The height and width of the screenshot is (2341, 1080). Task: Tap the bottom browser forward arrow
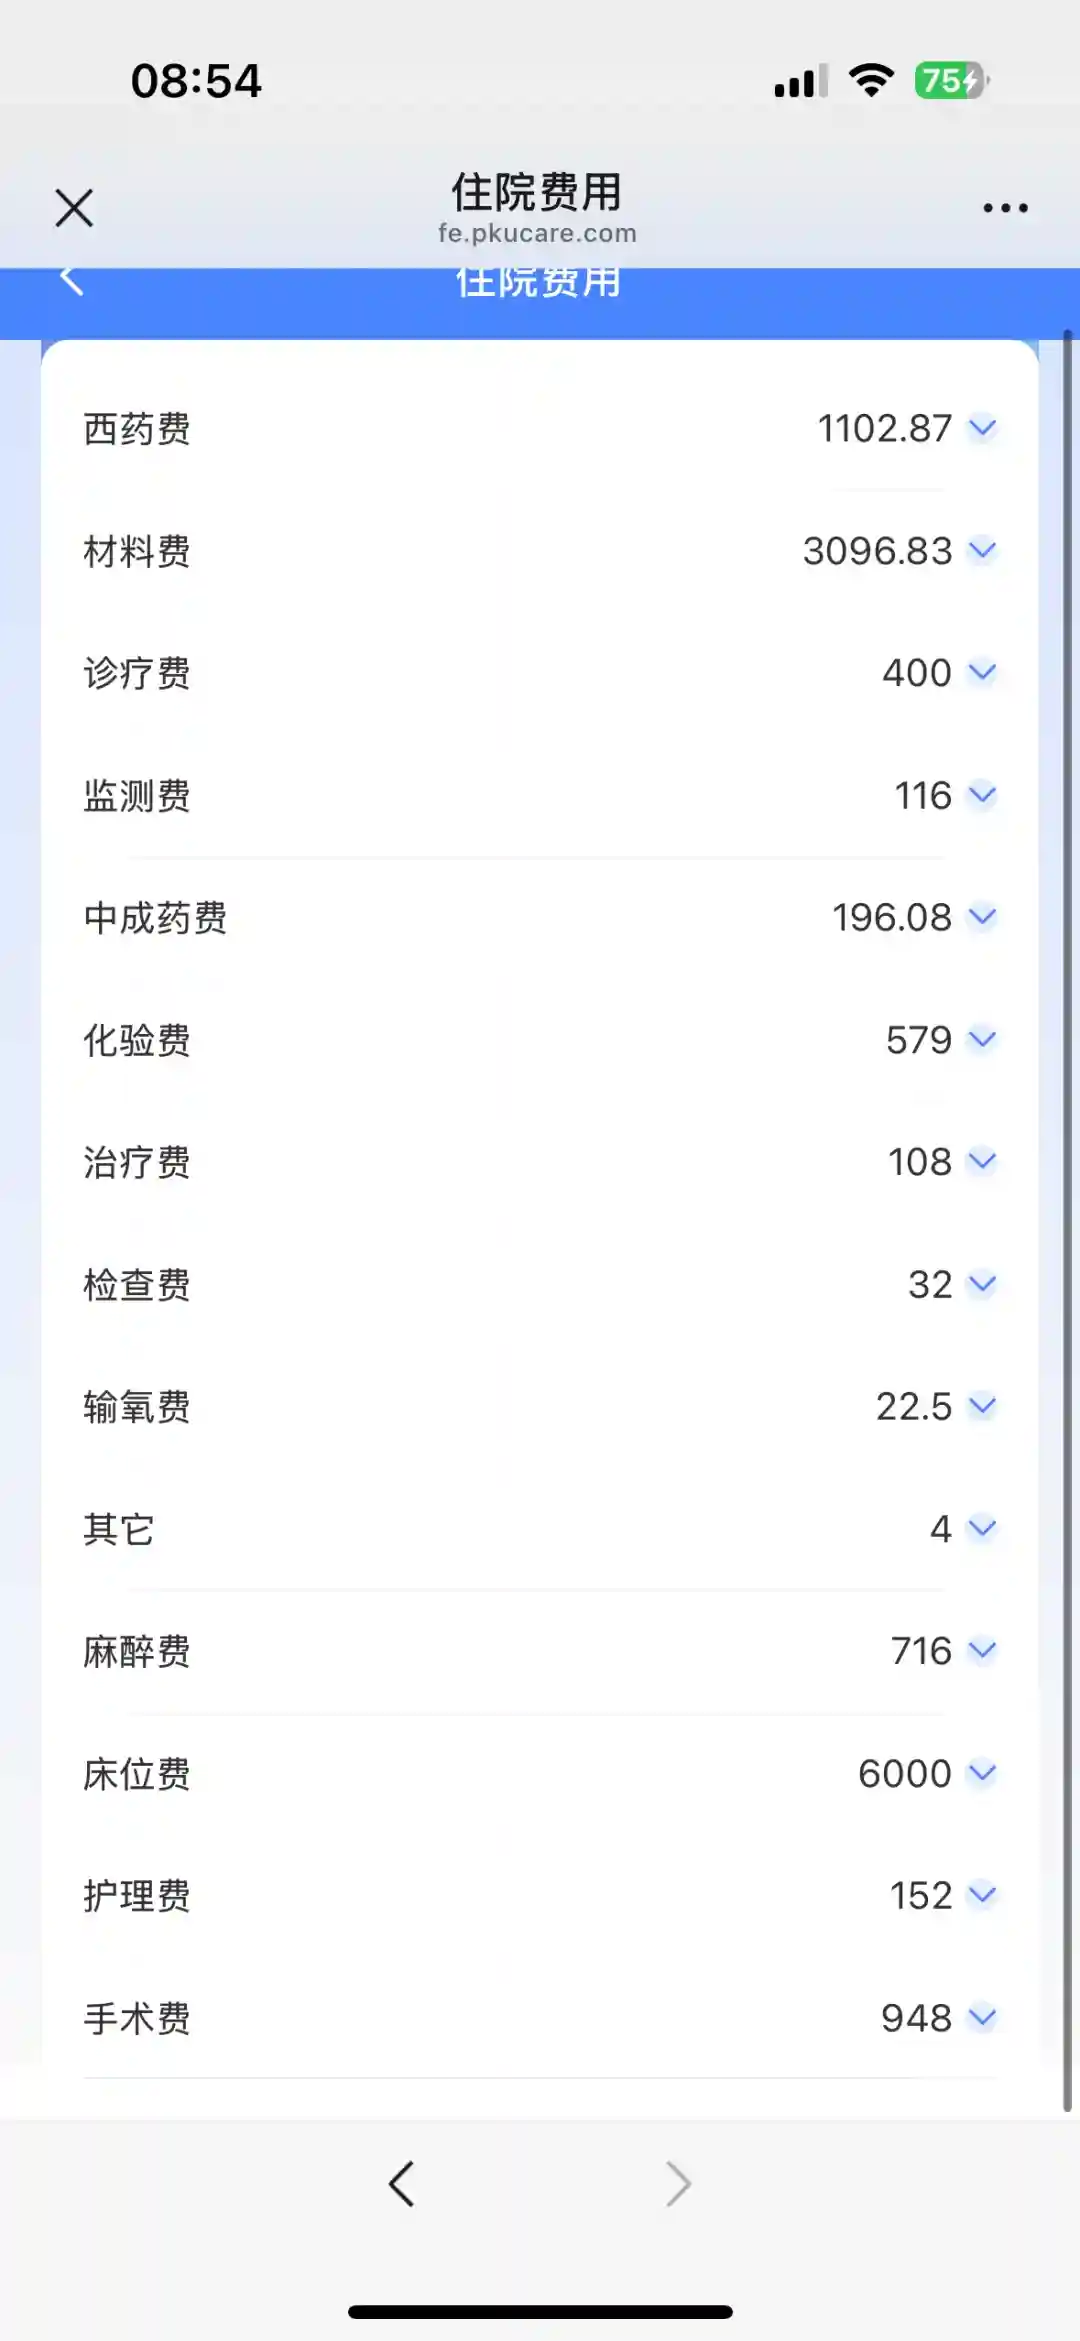pyautogui.click(x=678, y=2183)
